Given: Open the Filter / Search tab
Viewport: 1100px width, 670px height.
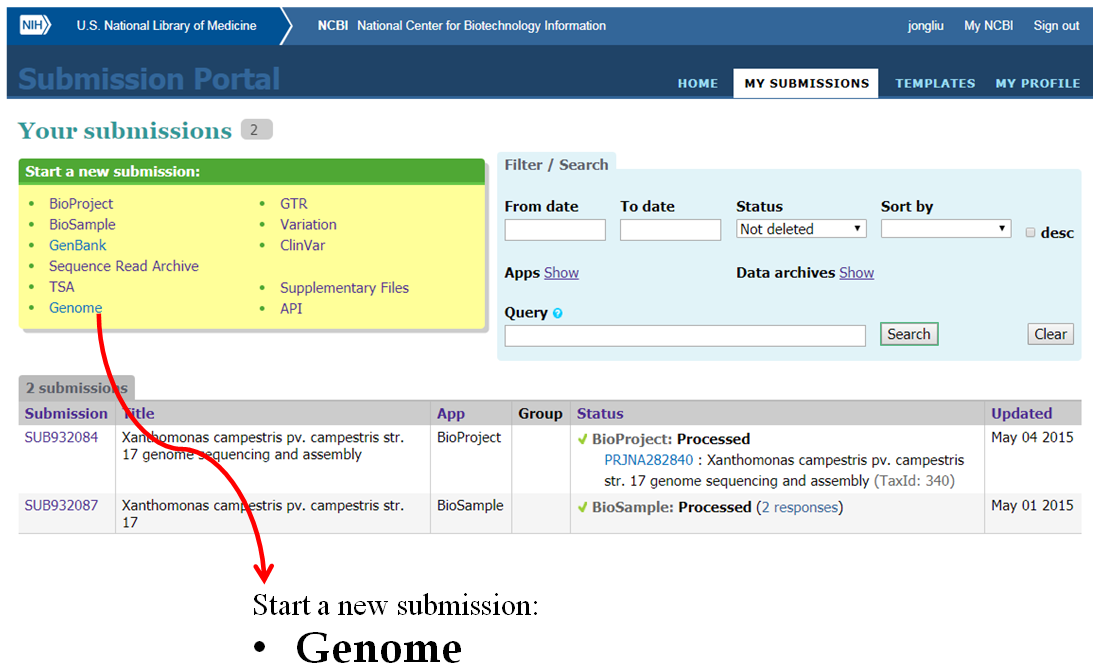Looking at the screenshot, I should 556,165.
